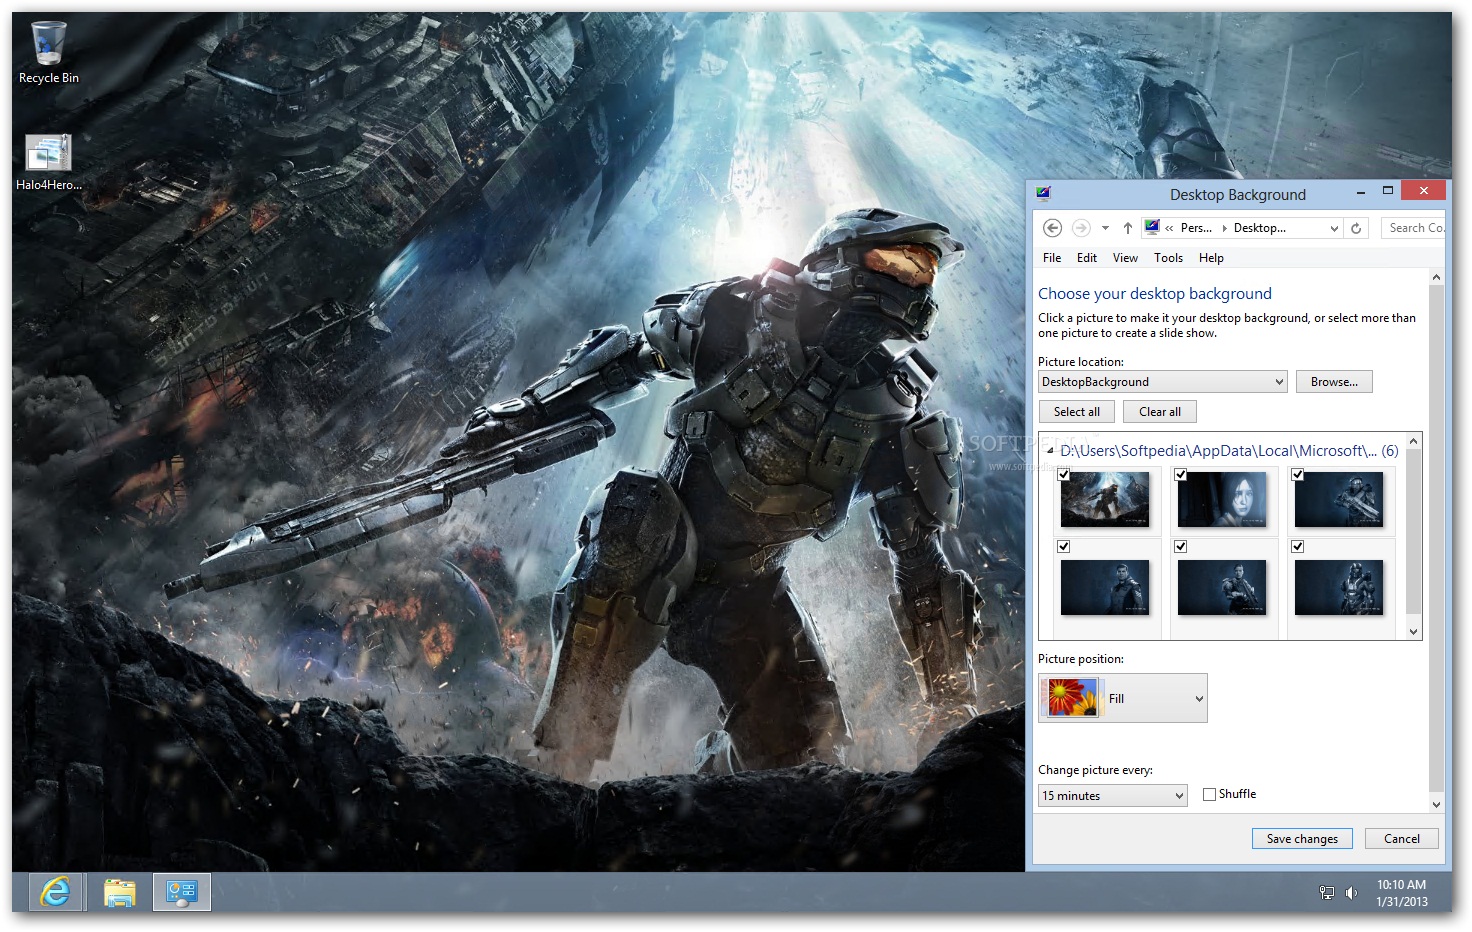This screenshot has width=1472, height=932.
Task: Collapse the D:\Users\Softpedia folder group
Action: (1050, 451)
